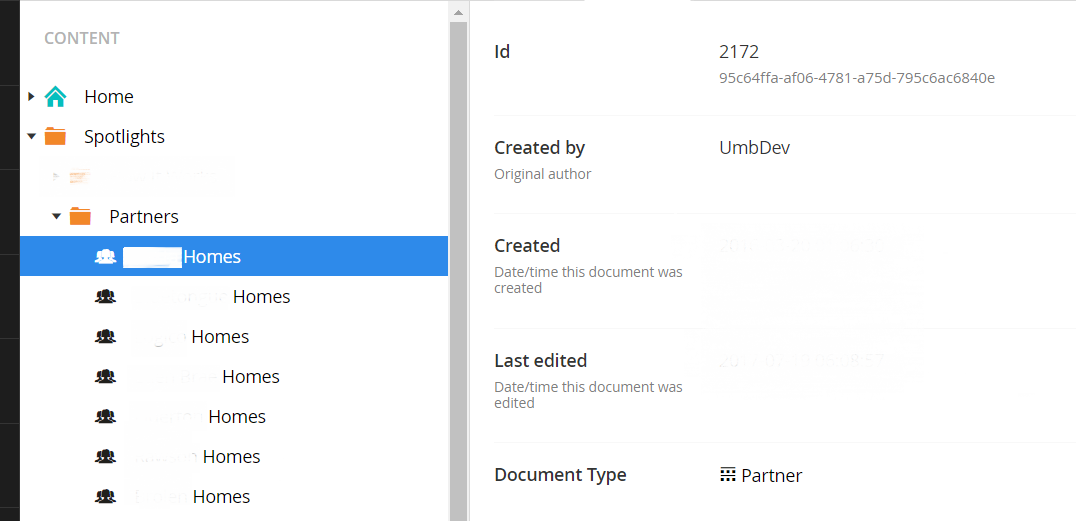Collapse the Spotlights tree node

[31, 137]
